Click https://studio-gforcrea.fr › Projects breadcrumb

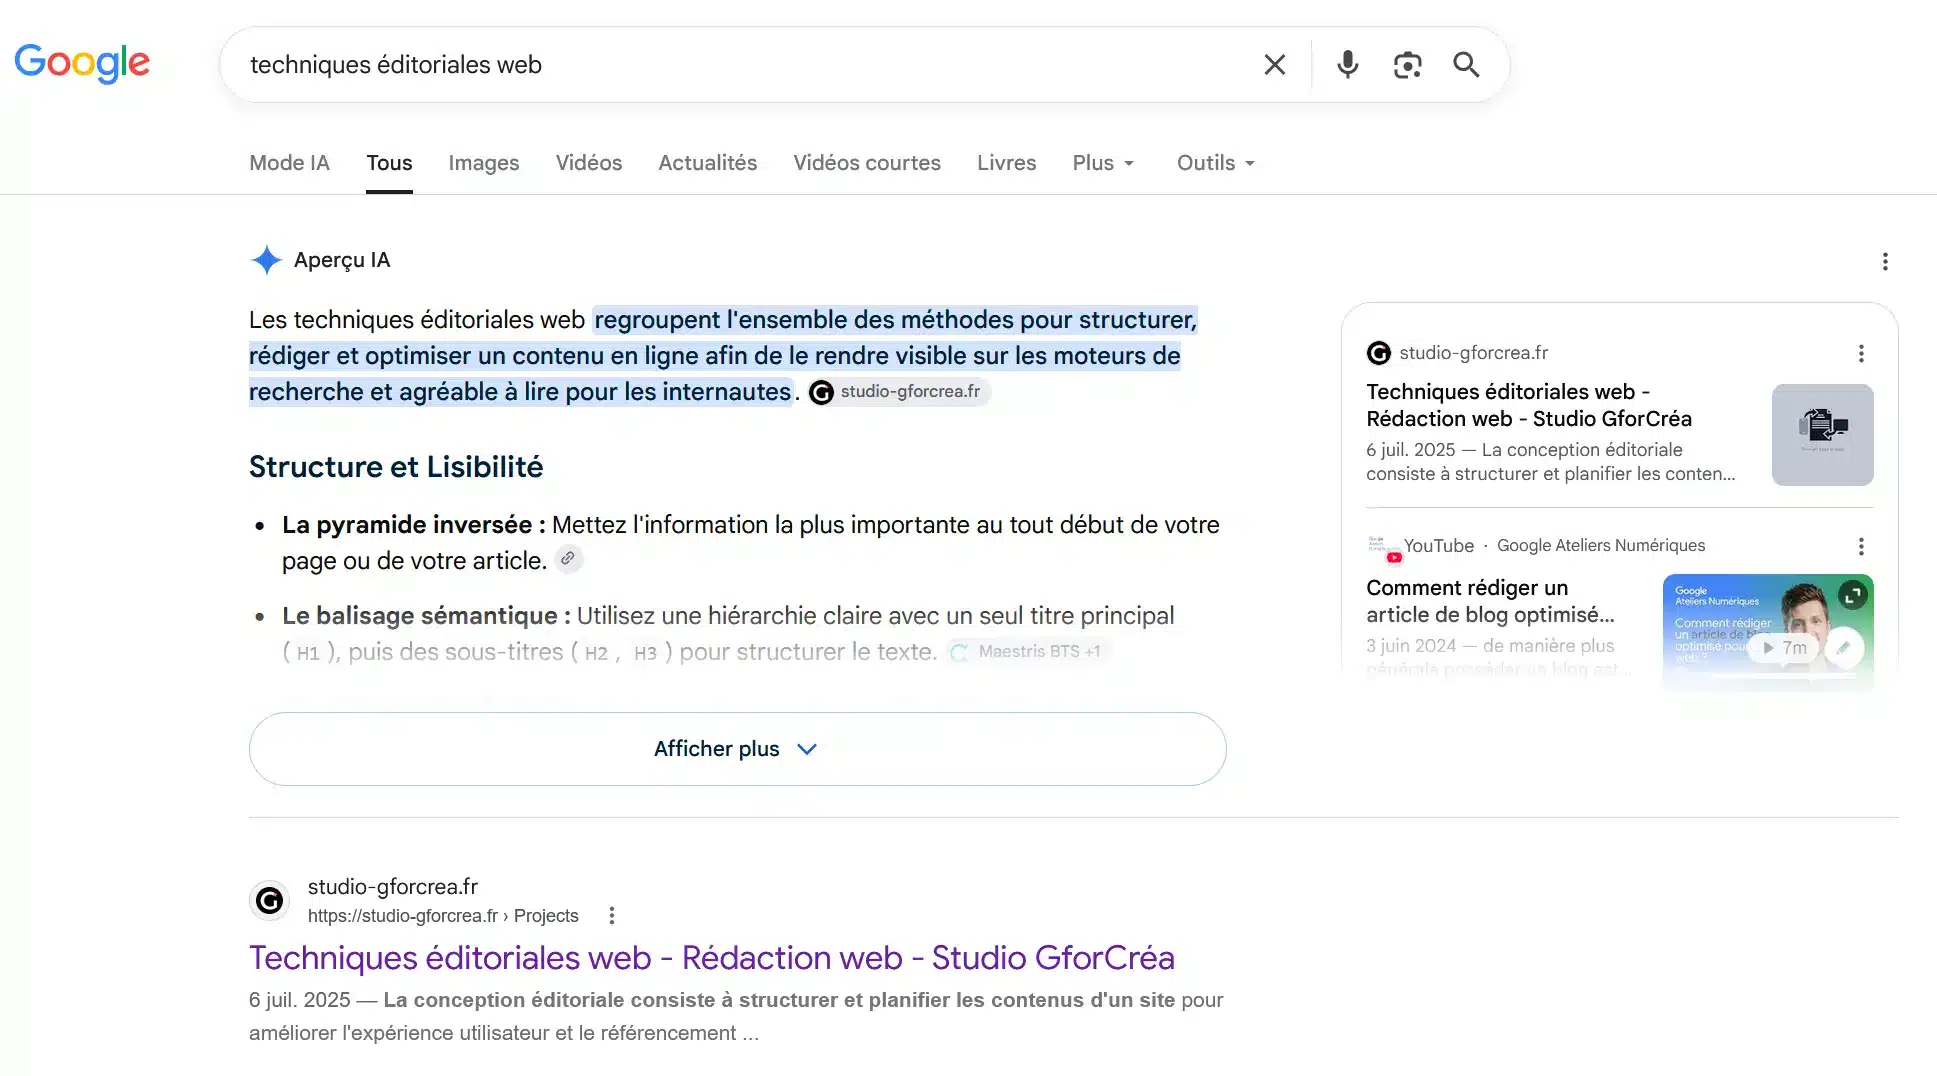(x=443, y=916)
